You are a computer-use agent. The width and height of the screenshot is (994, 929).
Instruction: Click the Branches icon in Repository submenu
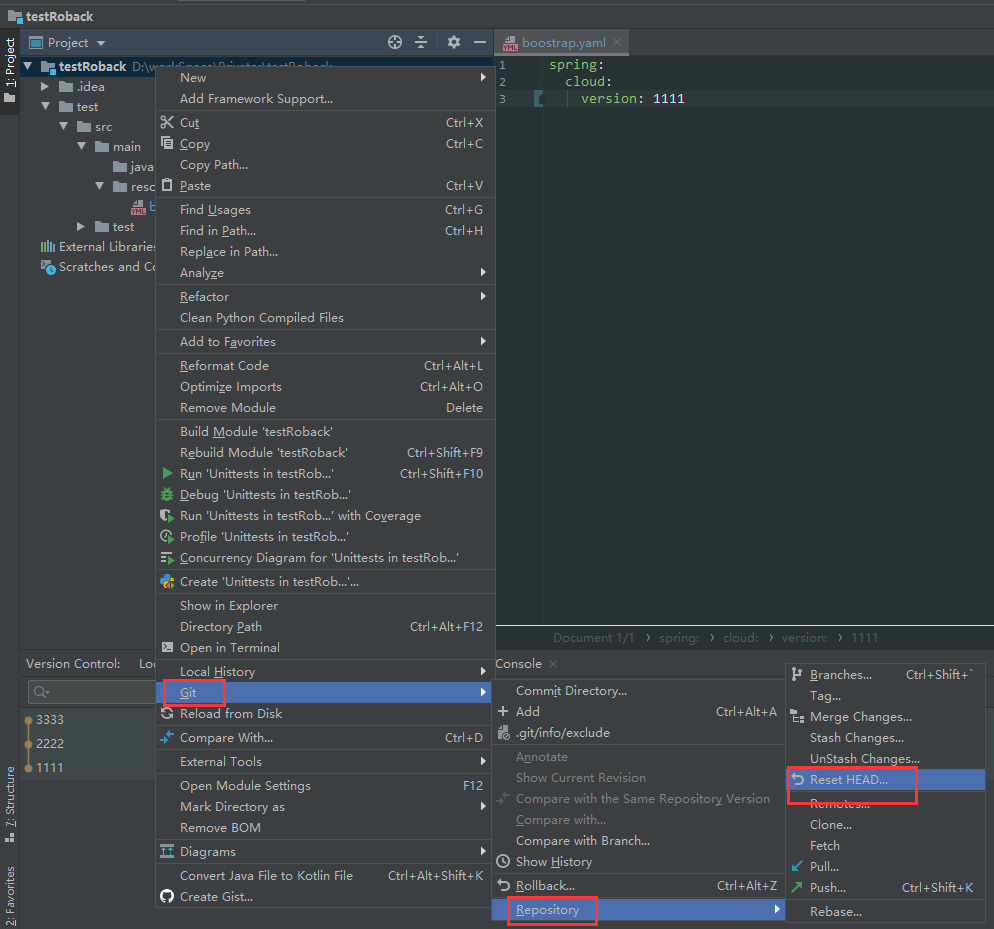[x=797, y=674]
